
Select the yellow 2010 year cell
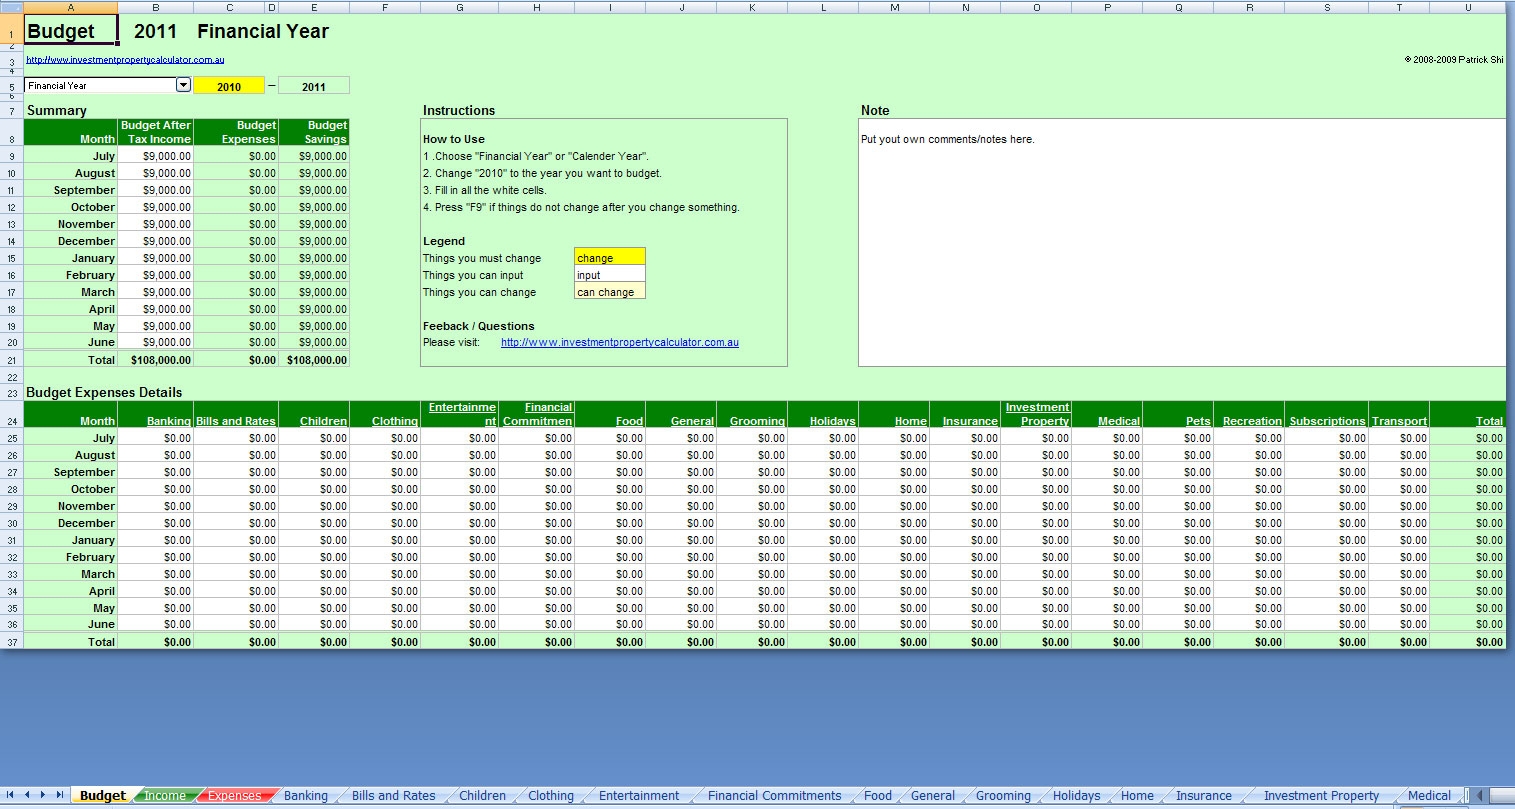229,86
